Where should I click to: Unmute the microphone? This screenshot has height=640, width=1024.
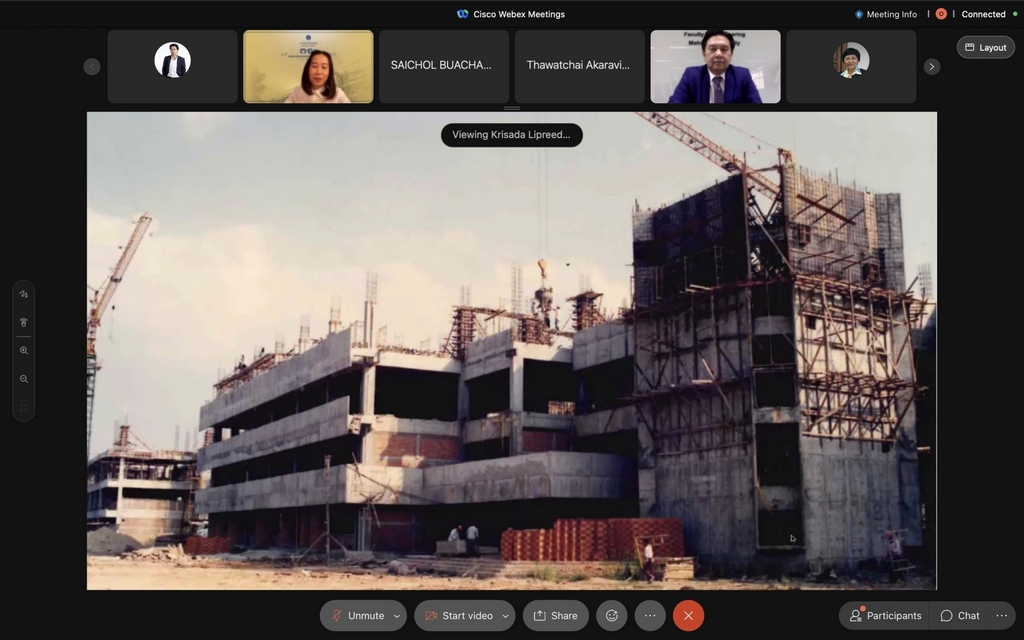(x=355, y=616)
